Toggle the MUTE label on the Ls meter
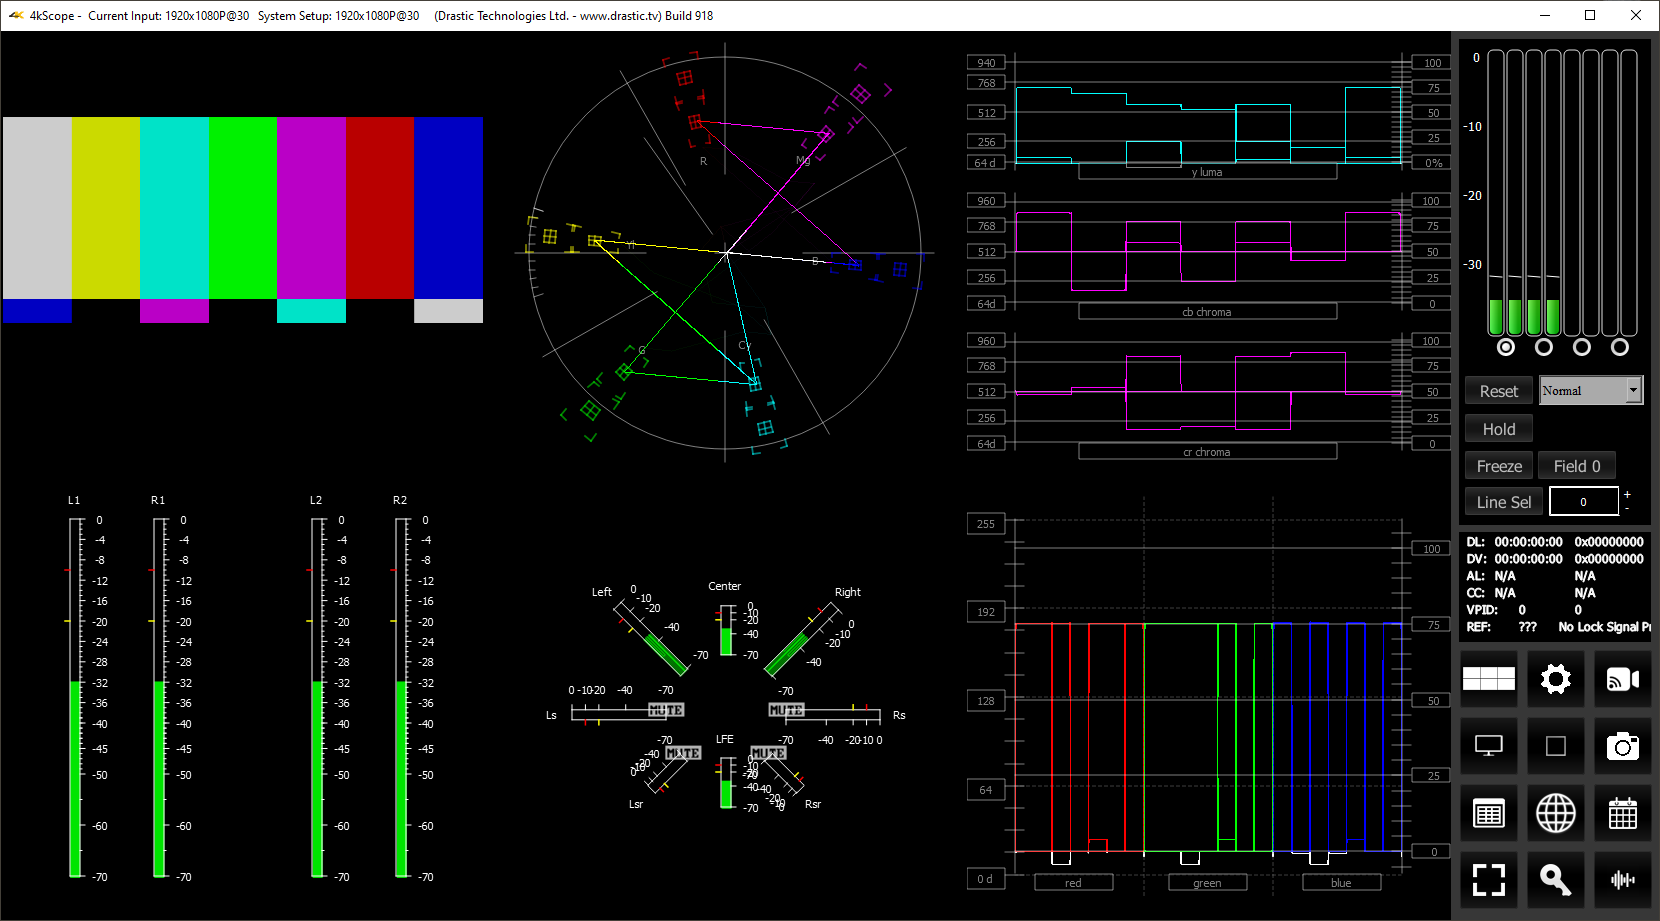Screen dimensions: 1660x921 click(x=666, y=710)
